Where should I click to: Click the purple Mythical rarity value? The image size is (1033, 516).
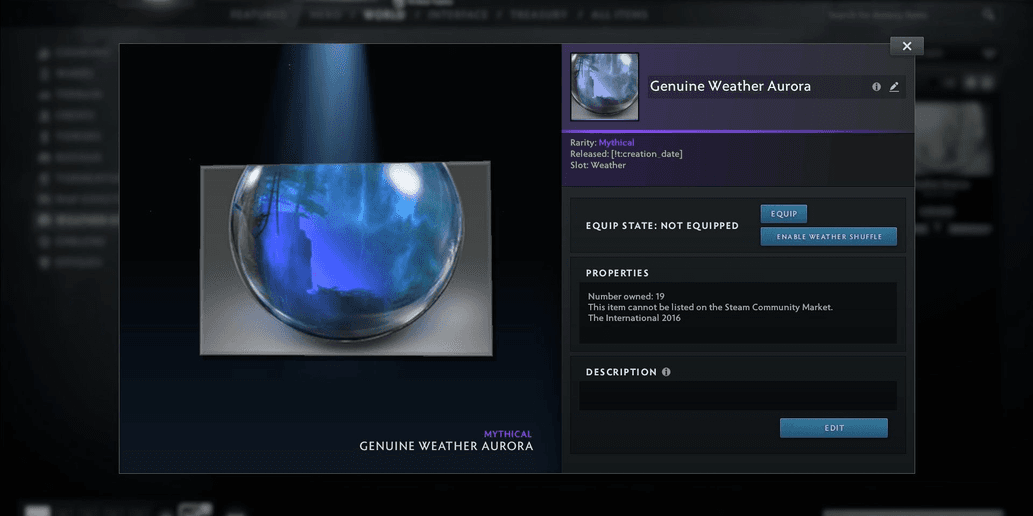click(617, 142)
